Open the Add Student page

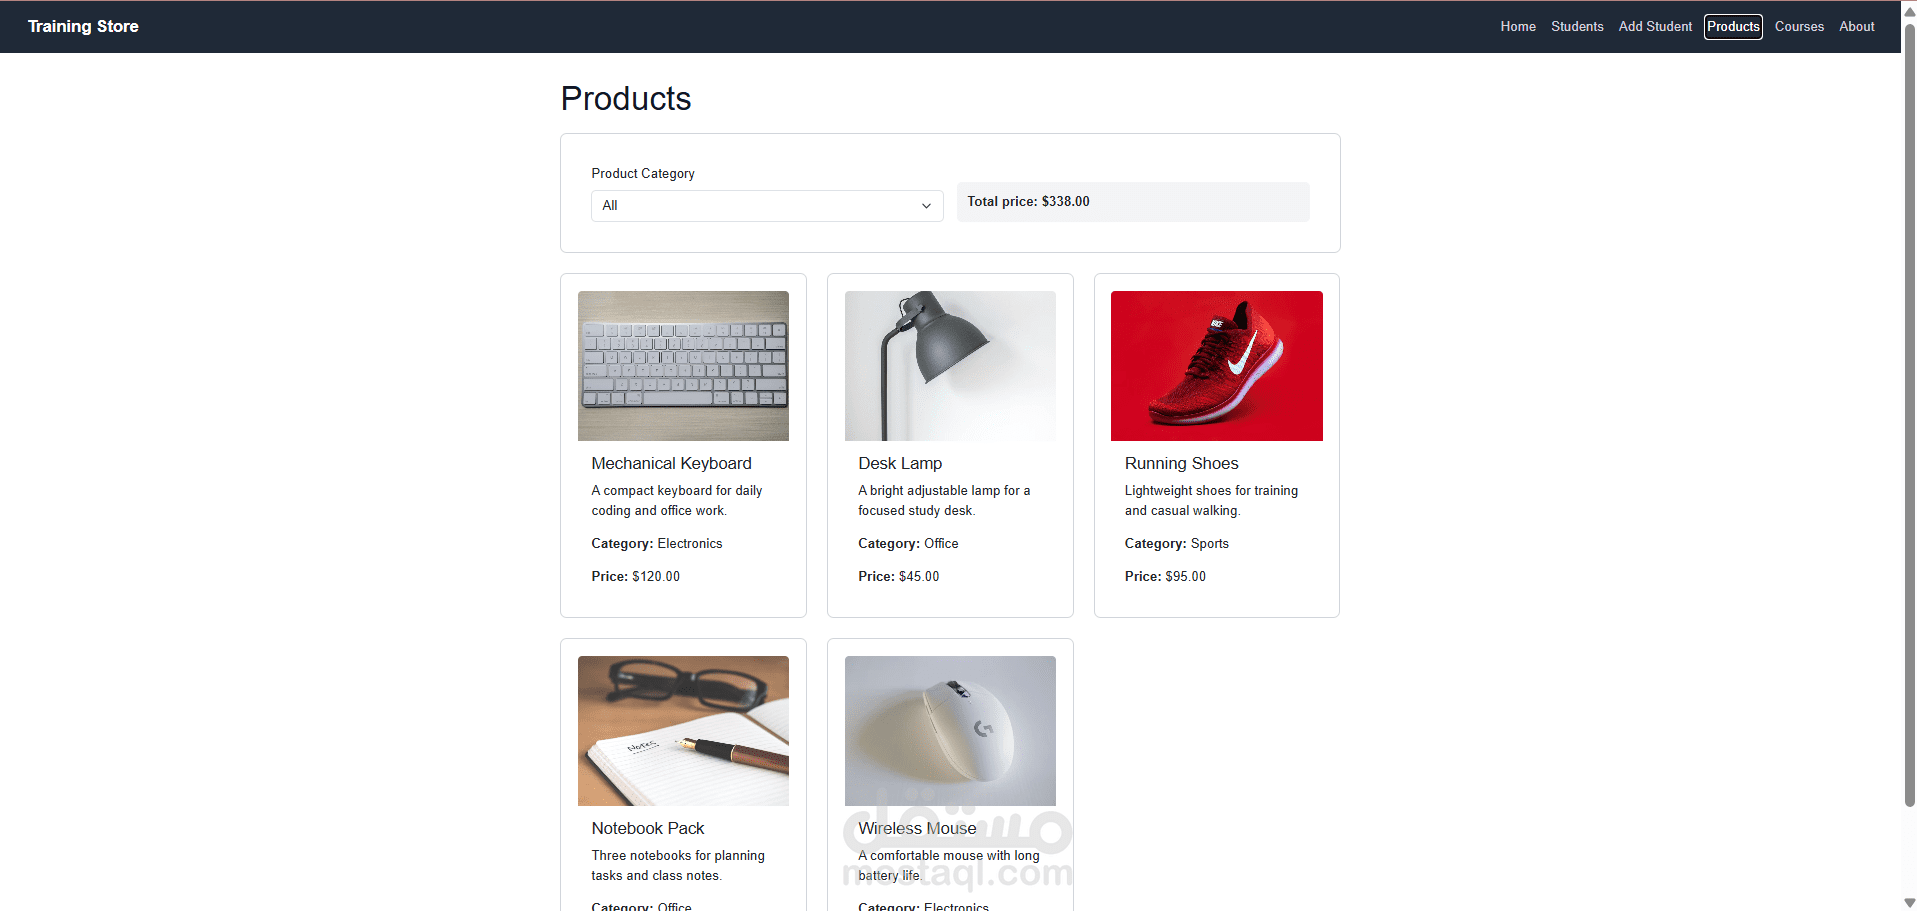1655,27
